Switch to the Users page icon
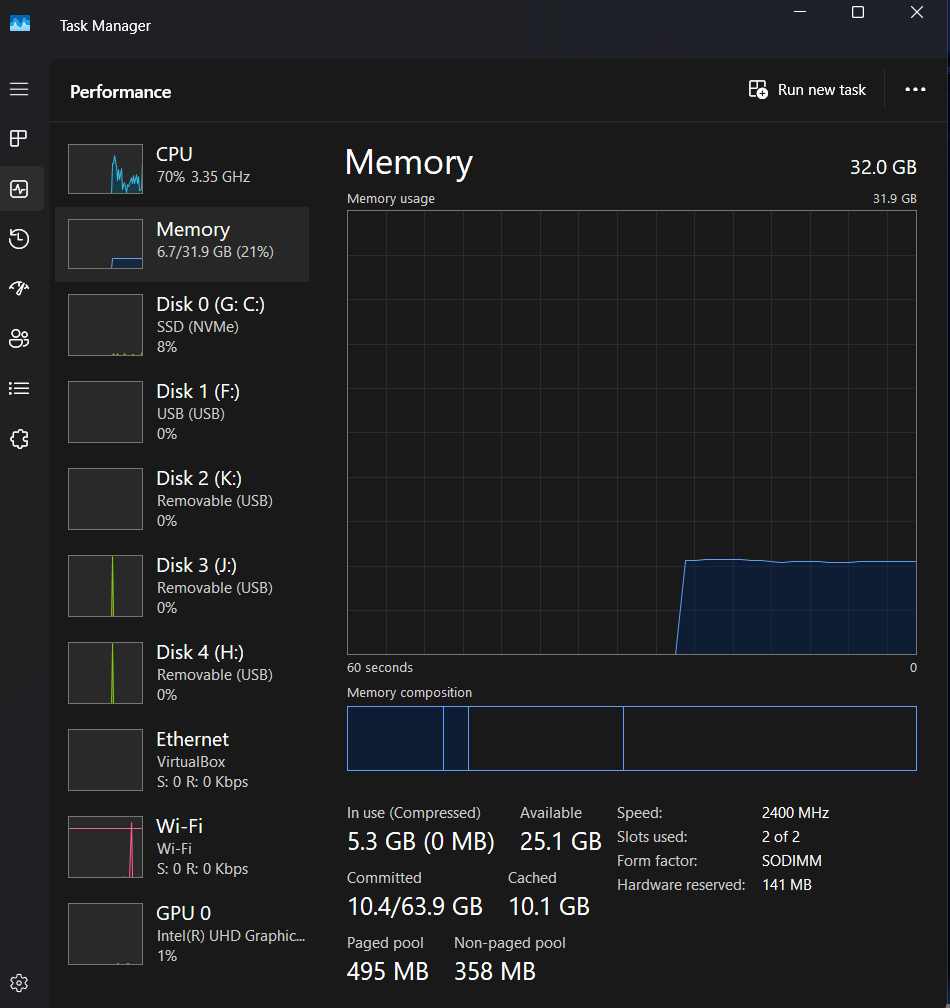The image size is (950, 1008). coord(19,338)
